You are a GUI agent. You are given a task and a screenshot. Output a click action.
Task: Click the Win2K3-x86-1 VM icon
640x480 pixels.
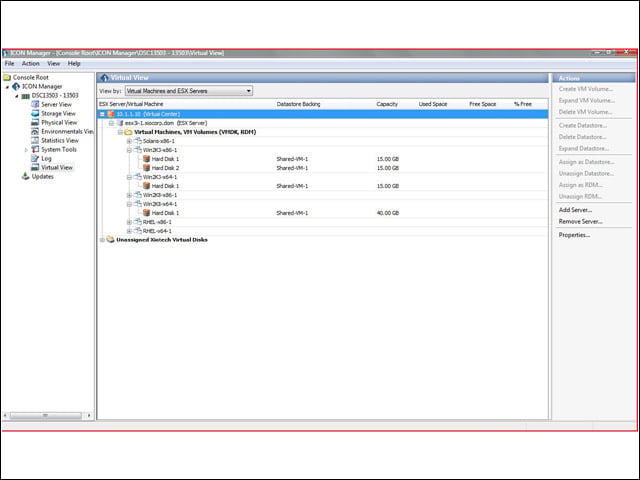pos(138,150)
